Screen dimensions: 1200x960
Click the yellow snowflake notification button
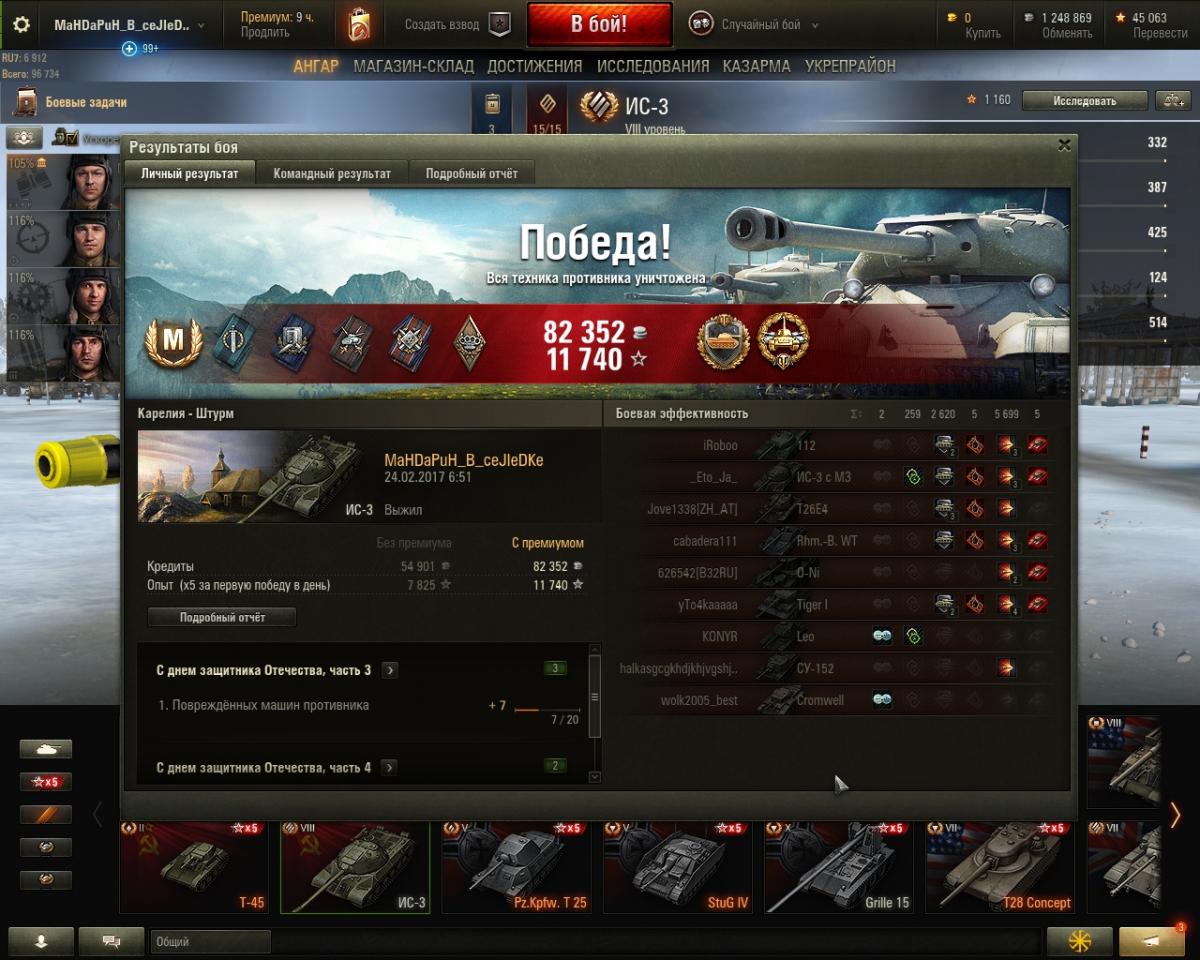(x=1079, y=941)
